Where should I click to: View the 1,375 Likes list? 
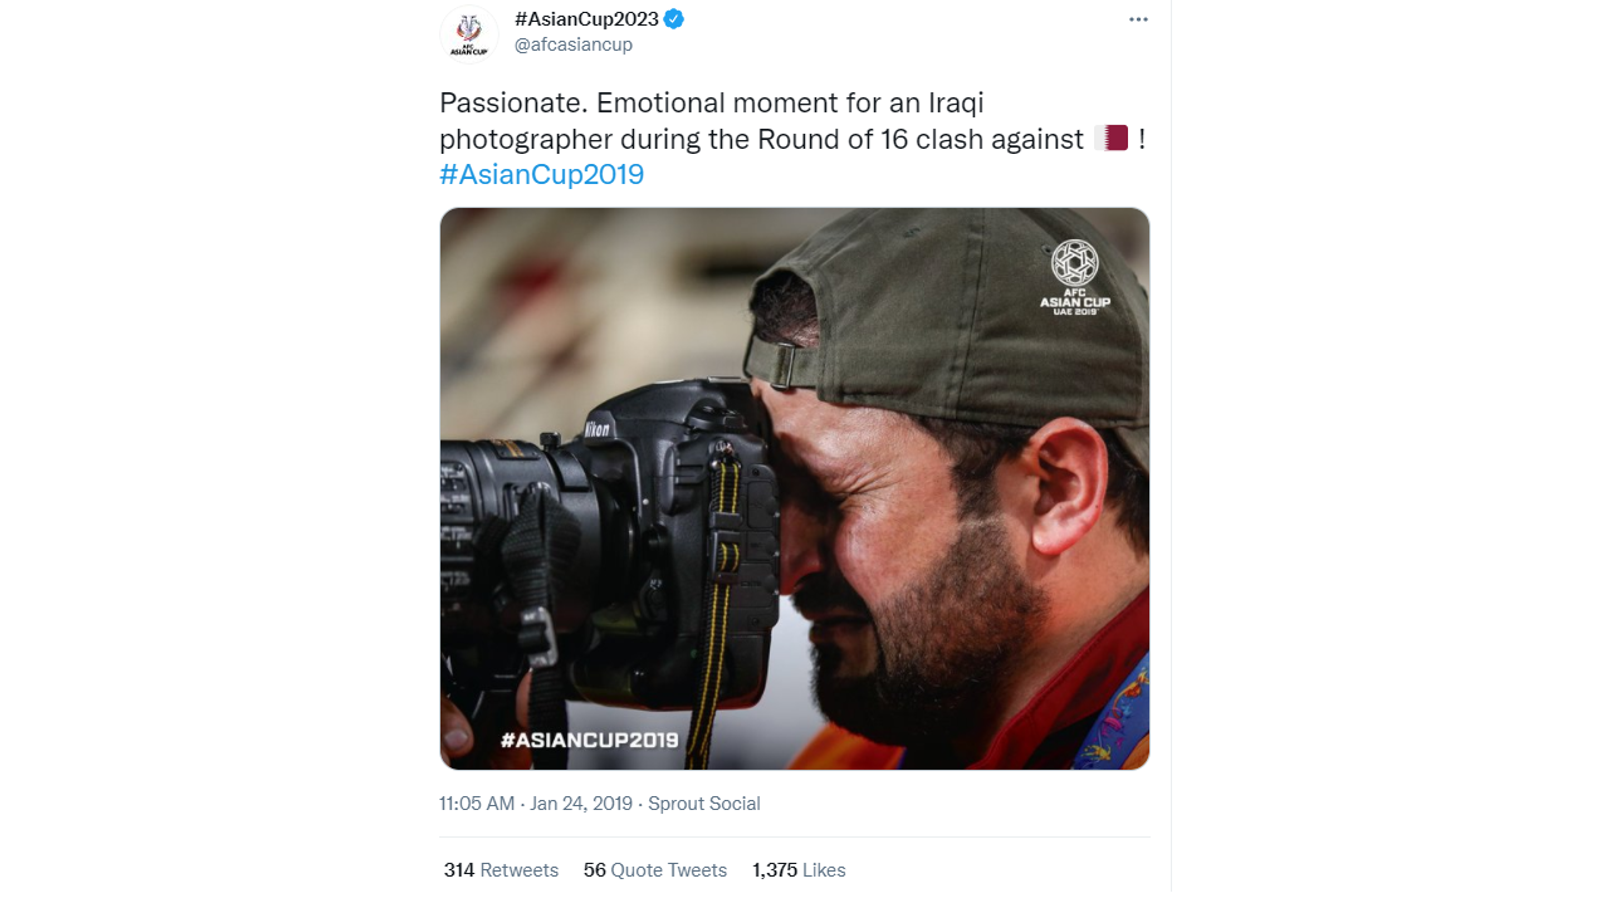tap(799, 870)
